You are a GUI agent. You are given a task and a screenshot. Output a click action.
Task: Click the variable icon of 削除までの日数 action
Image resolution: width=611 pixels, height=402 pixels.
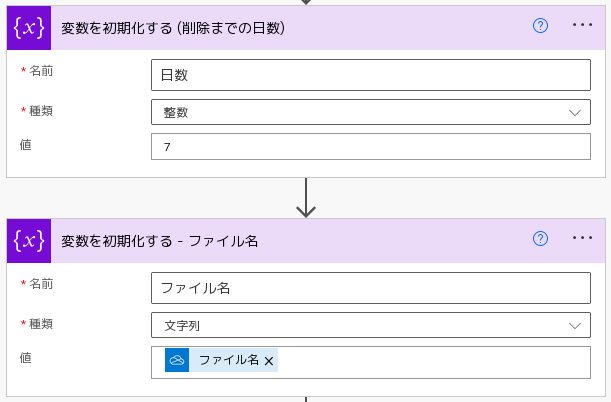click(29, 28)
